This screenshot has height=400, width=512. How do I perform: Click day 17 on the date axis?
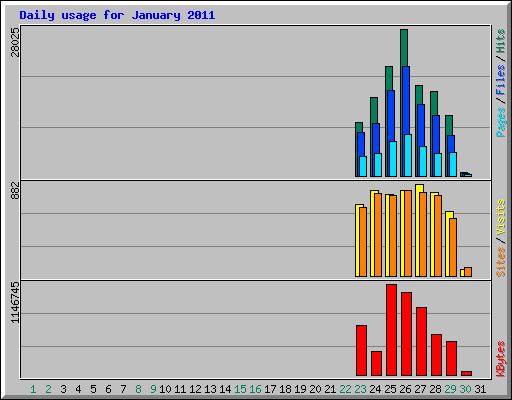coord(270,389)
